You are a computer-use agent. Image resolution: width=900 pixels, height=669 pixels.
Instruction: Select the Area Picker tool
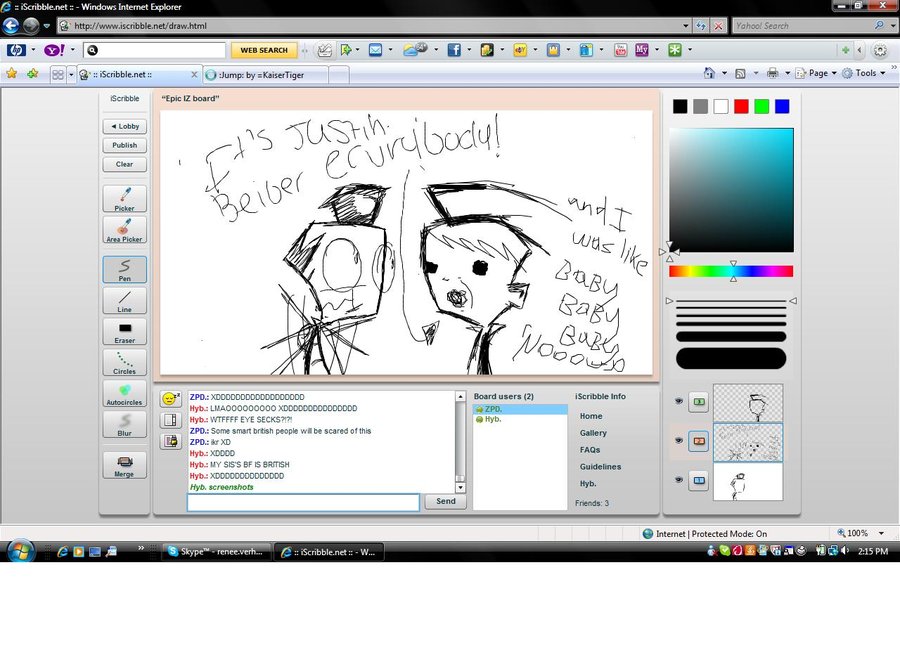(x=125, y=230)
